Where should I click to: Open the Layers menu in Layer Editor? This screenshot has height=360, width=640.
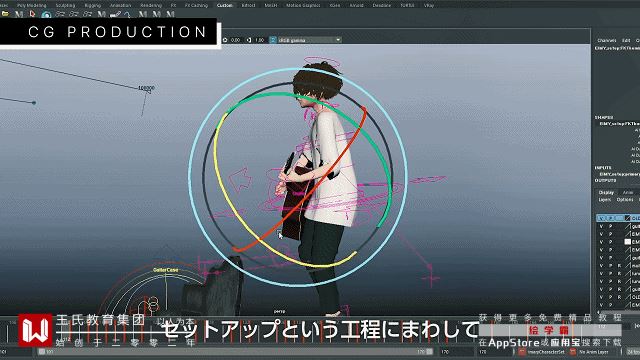click(x=604, y=200)
